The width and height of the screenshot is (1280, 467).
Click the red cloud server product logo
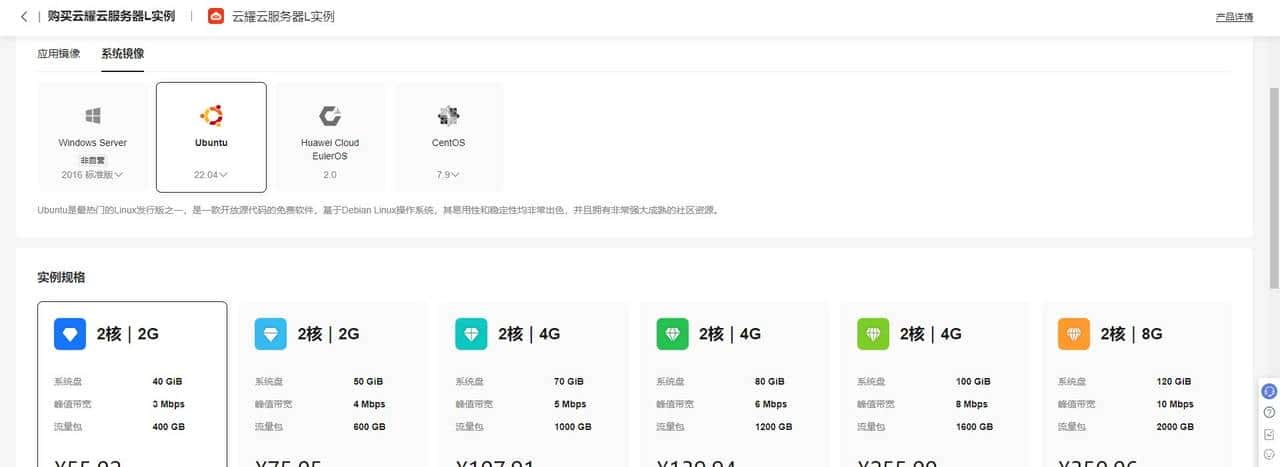click(215, 16)
